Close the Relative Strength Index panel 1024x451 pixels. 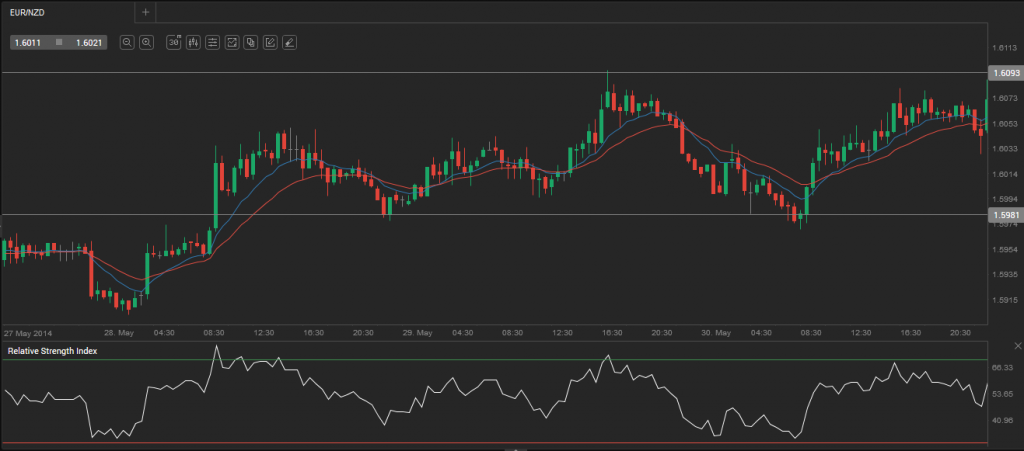(x=1017, y=345)
